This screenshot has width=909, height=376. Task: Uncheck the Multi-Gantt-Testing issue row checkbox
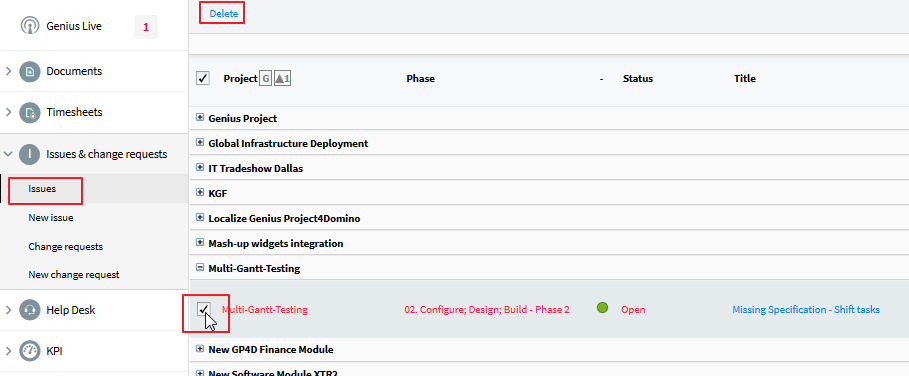[203, 309]
